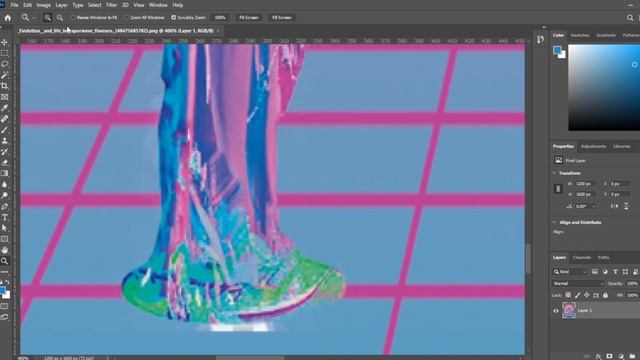Click the foreground color swatch in toolbar

pos(2,291)
